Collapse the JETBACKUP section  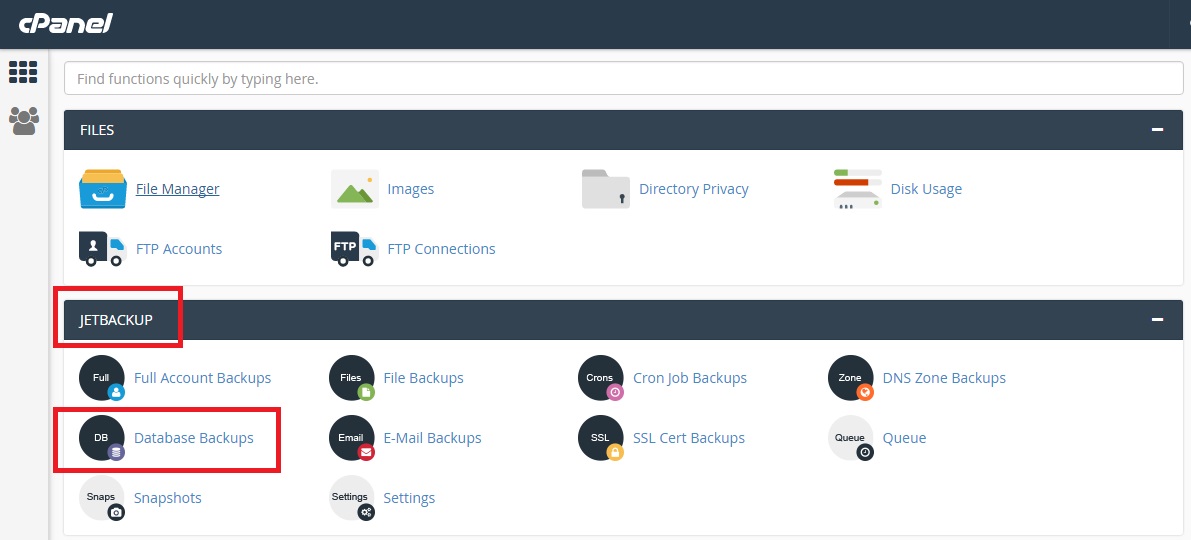(1157, 320)
